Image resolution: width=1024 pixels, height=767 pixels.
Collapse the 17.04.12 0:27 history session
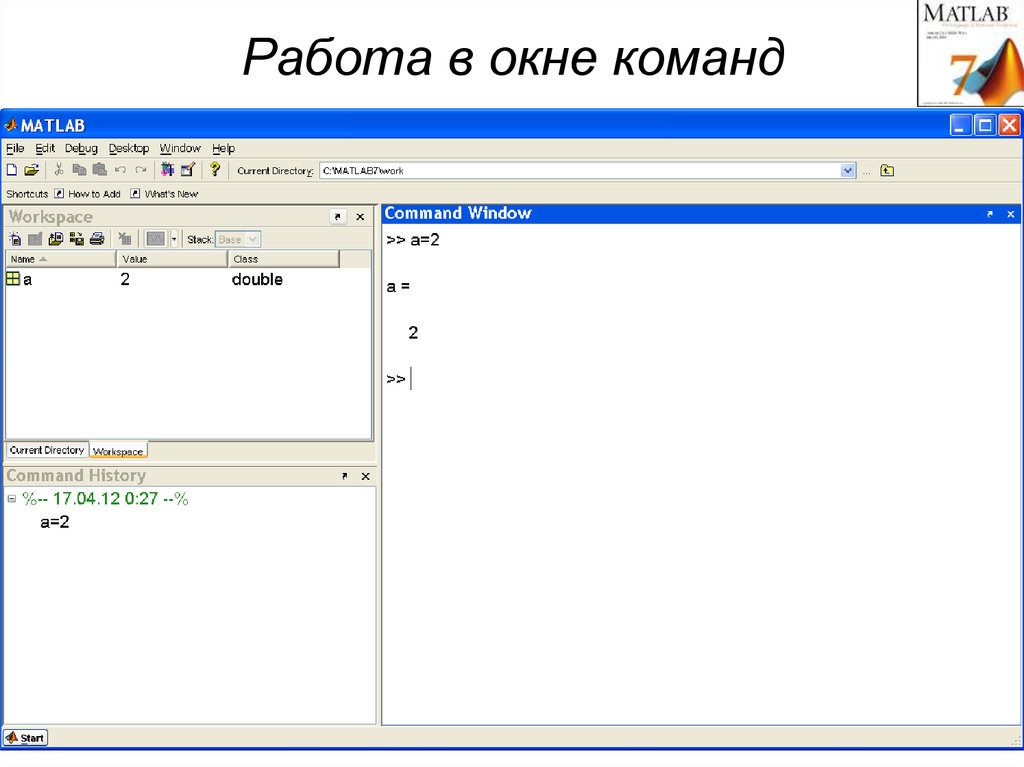click(12, 498)
